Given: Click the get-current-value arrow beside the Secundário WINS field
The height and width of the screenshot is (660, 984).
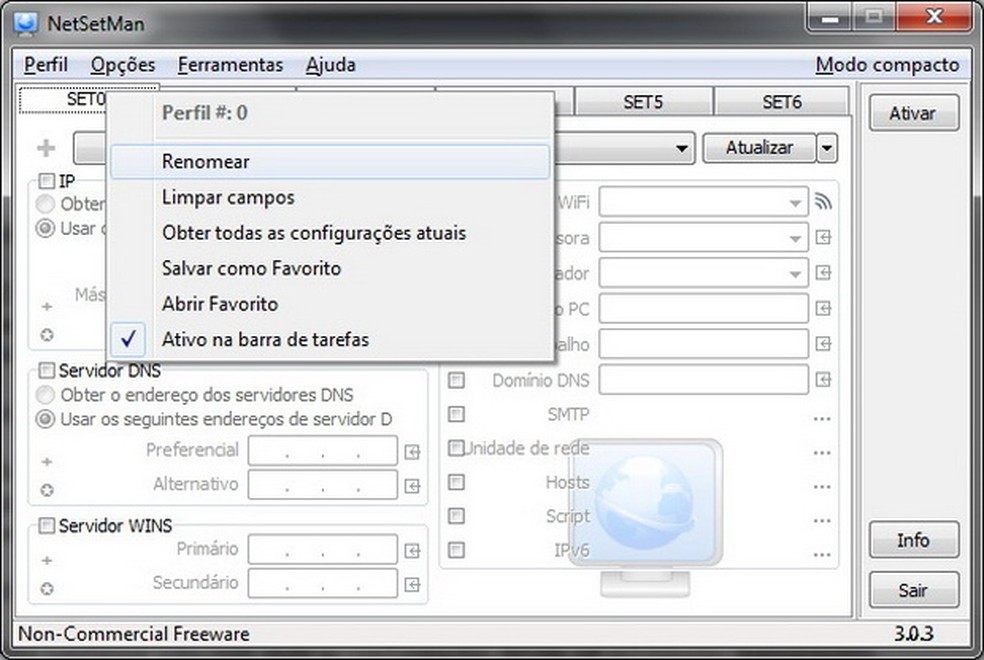Looking at the screenshot, I should coord(412,585).
